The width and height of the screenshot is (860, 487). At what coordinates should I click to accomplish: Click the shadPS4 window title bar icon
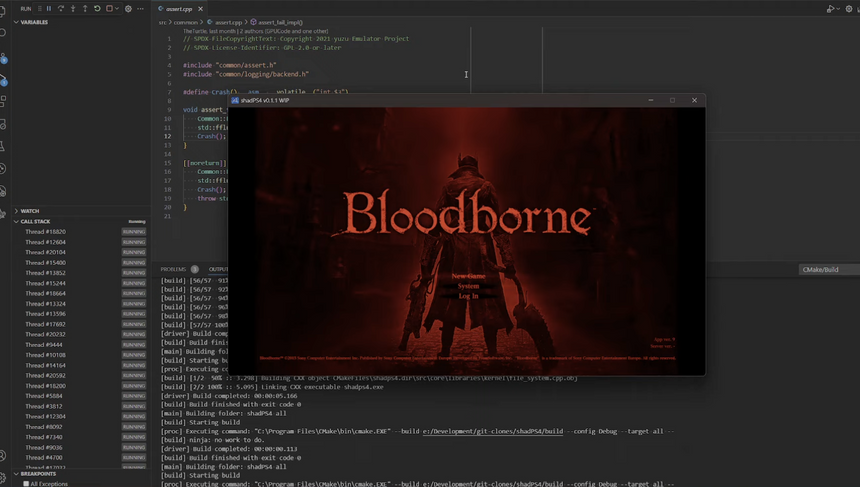coord(235,100)
